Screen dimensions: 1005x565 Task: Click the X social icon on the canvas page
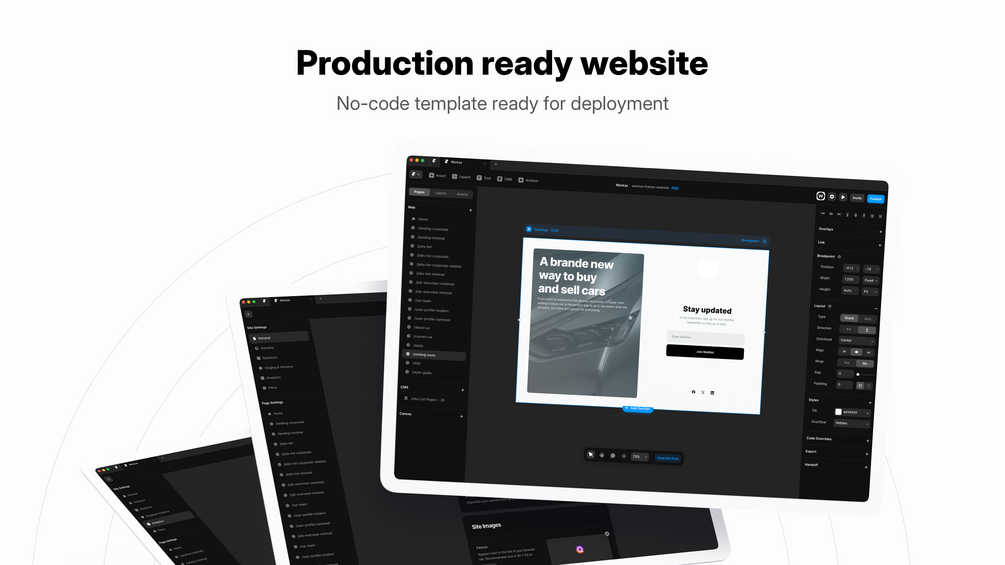[x=702, y=392]
